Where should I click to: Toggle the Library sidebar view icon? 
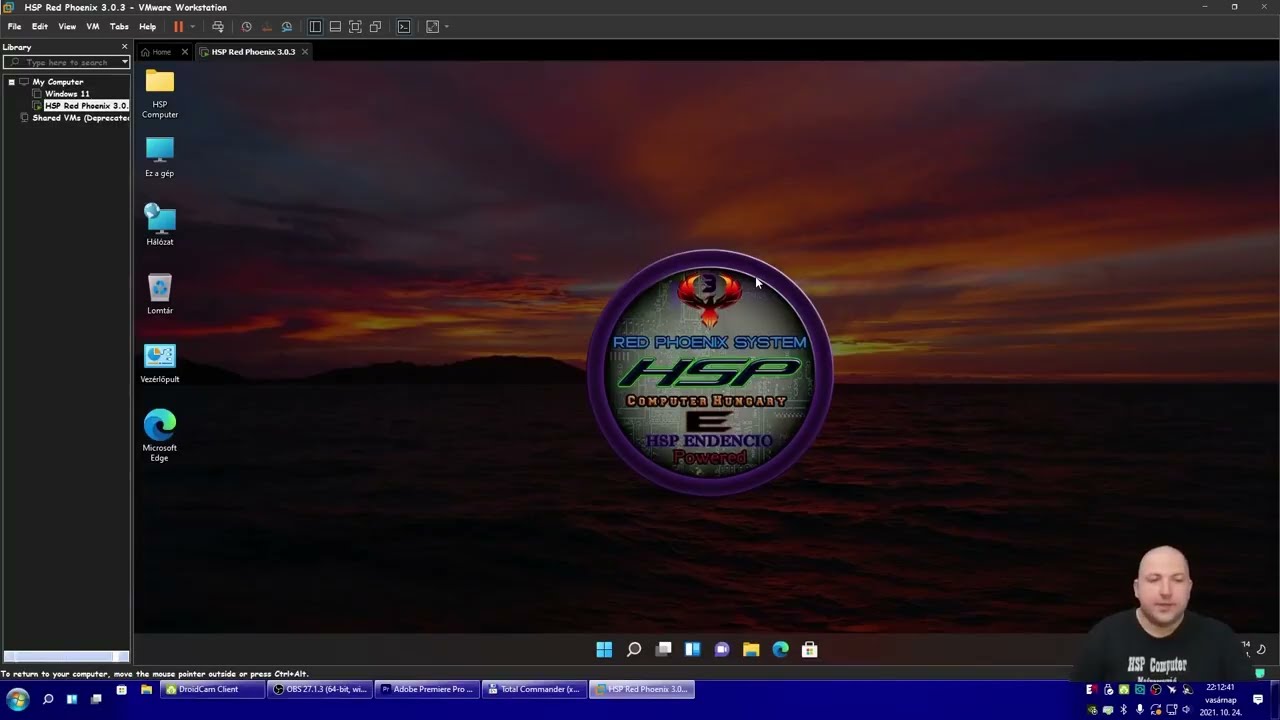click(315, 27)
